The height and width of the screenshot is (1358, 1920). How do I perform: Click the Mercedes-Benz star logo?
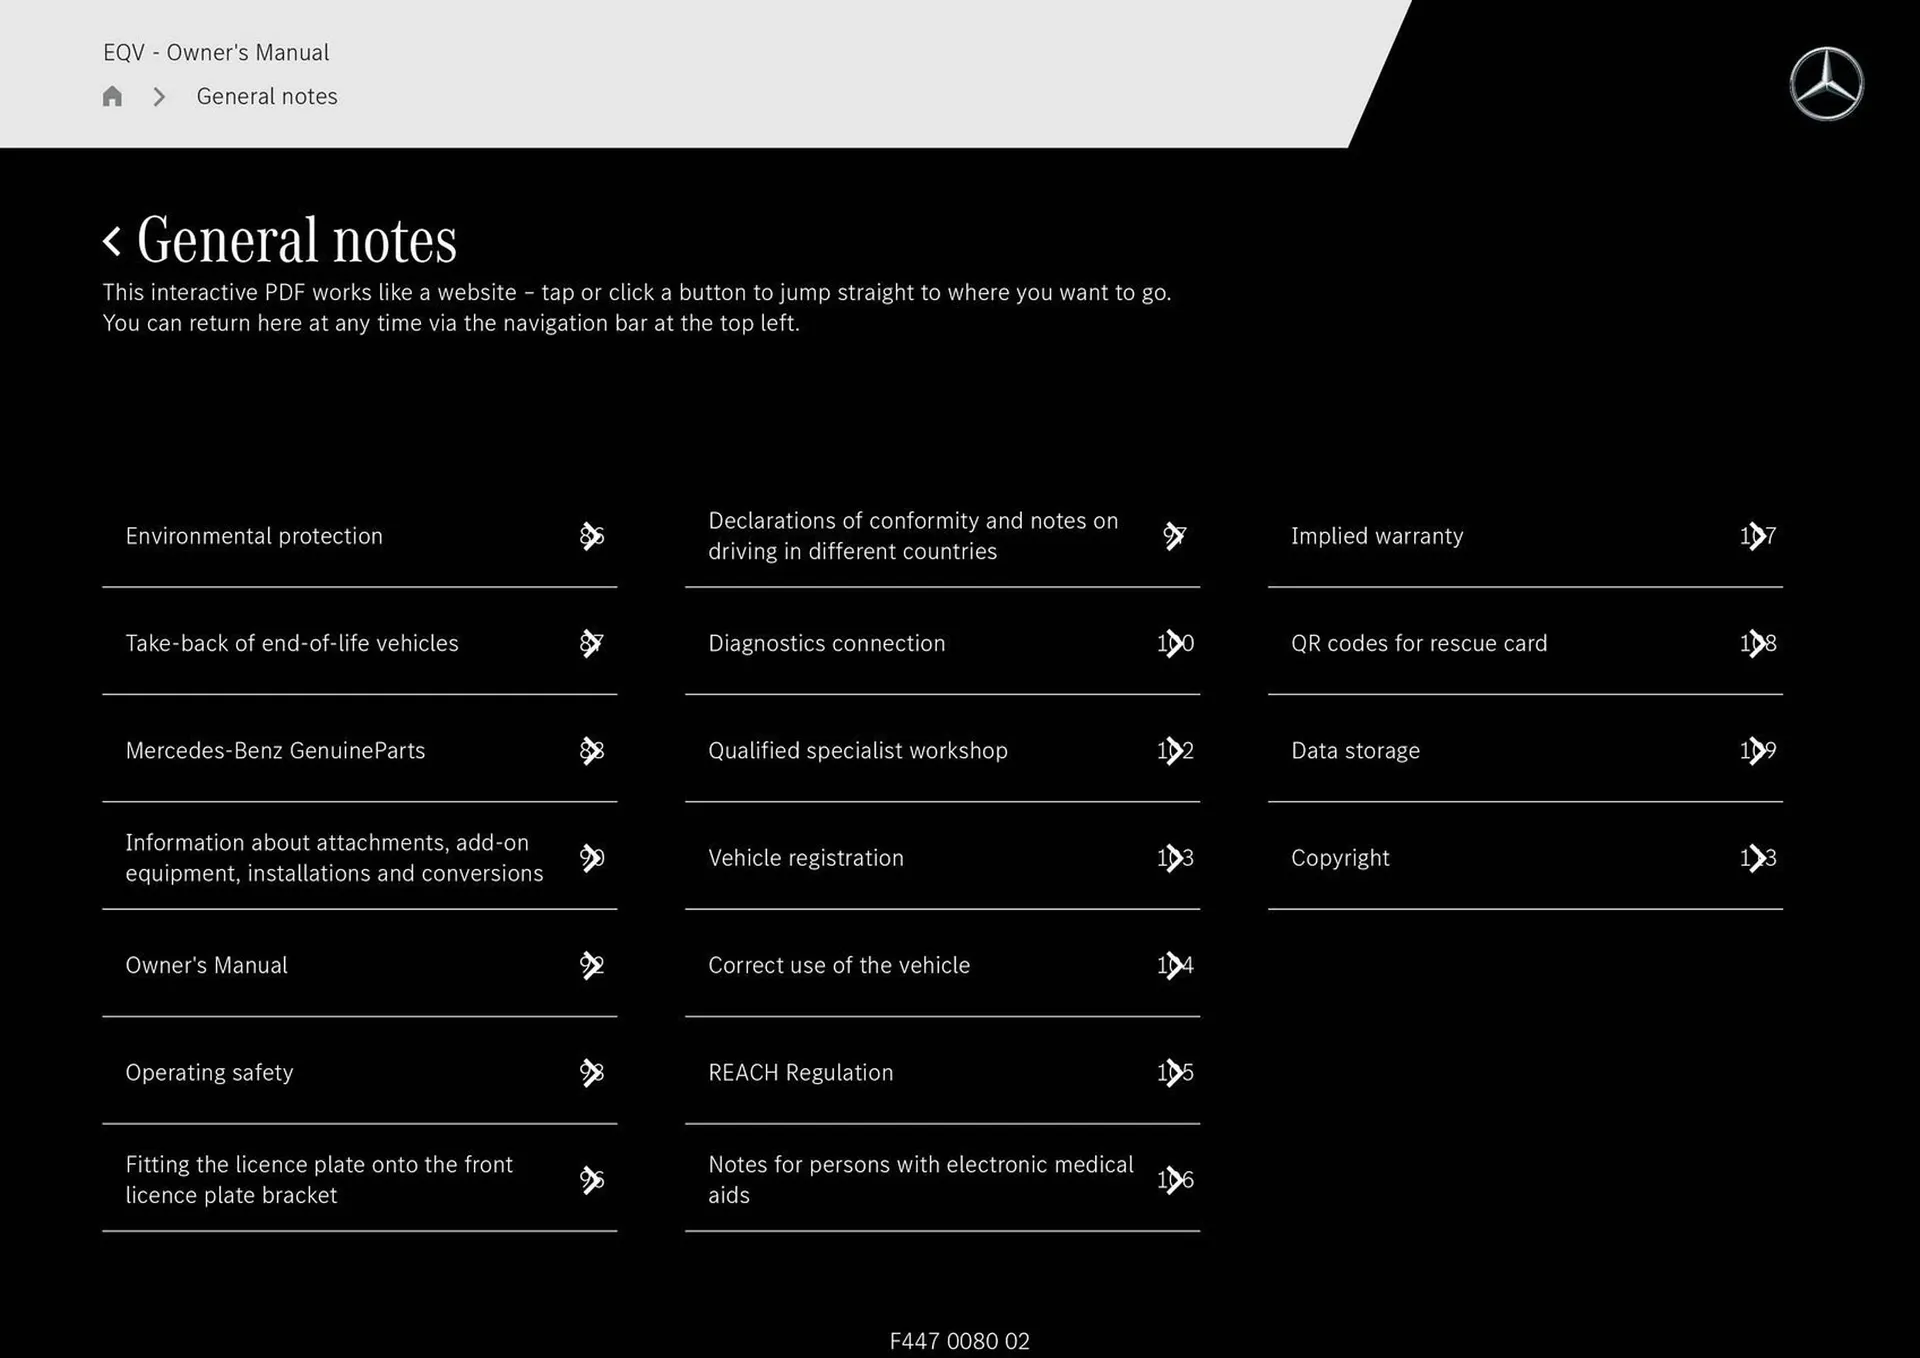(1826, 84)
